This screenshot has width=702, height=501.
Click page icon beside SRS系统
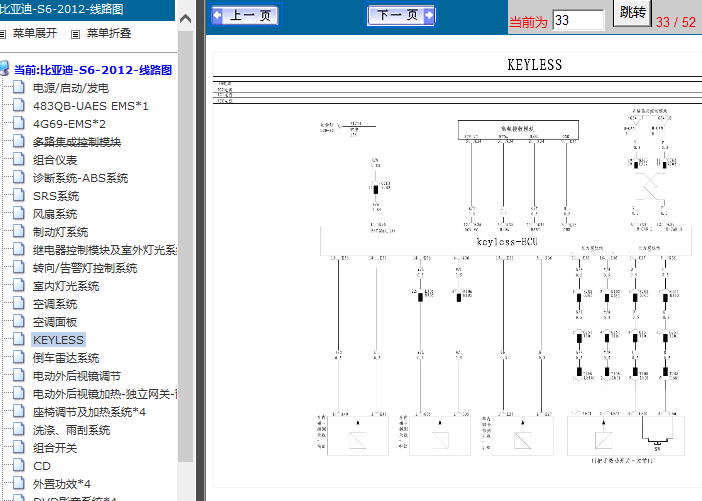click(x=19, y=195)
